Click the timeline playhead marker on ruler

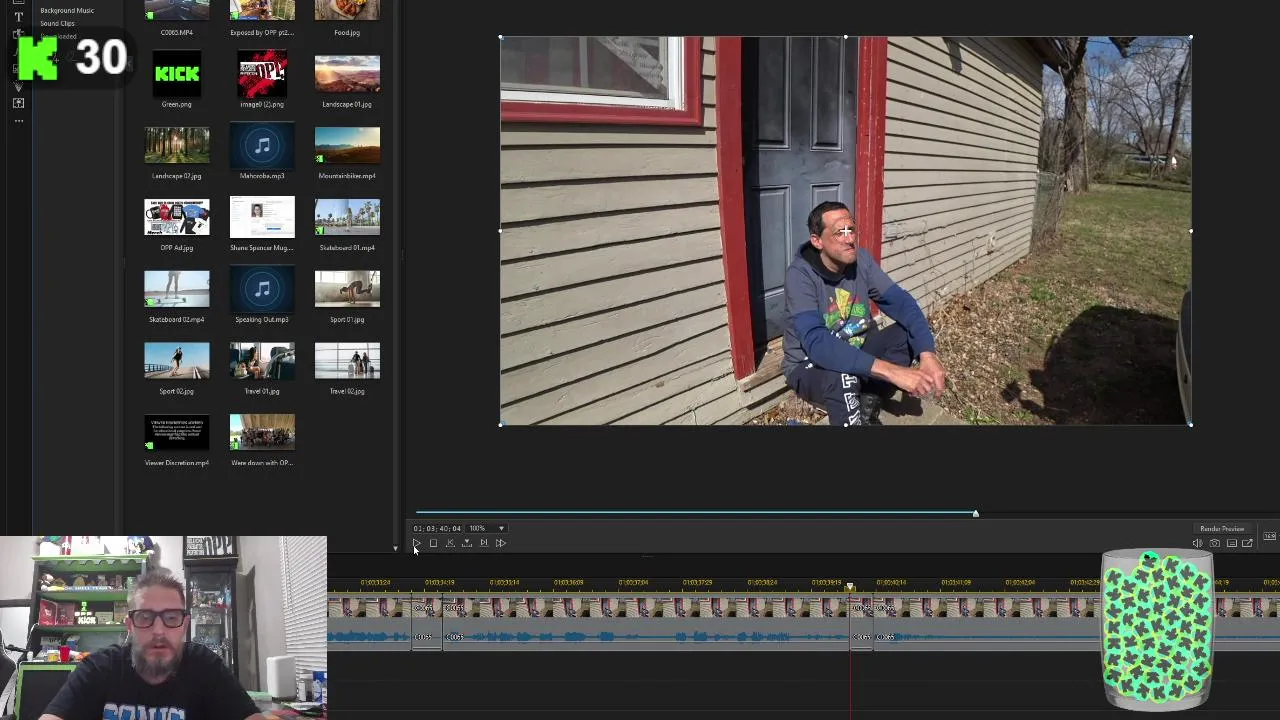pos(851,587)
